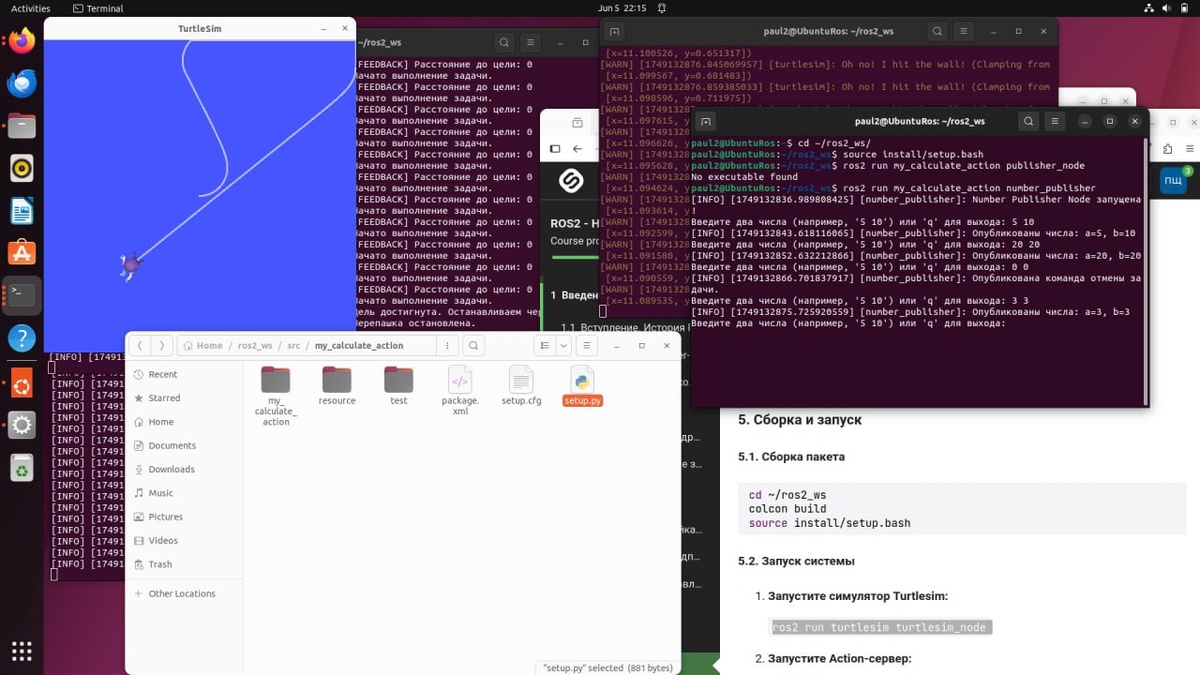Viewport: 1200px width, 675px height.
Task: Select Videos in Files sidebar
Action: coord(184,540)
